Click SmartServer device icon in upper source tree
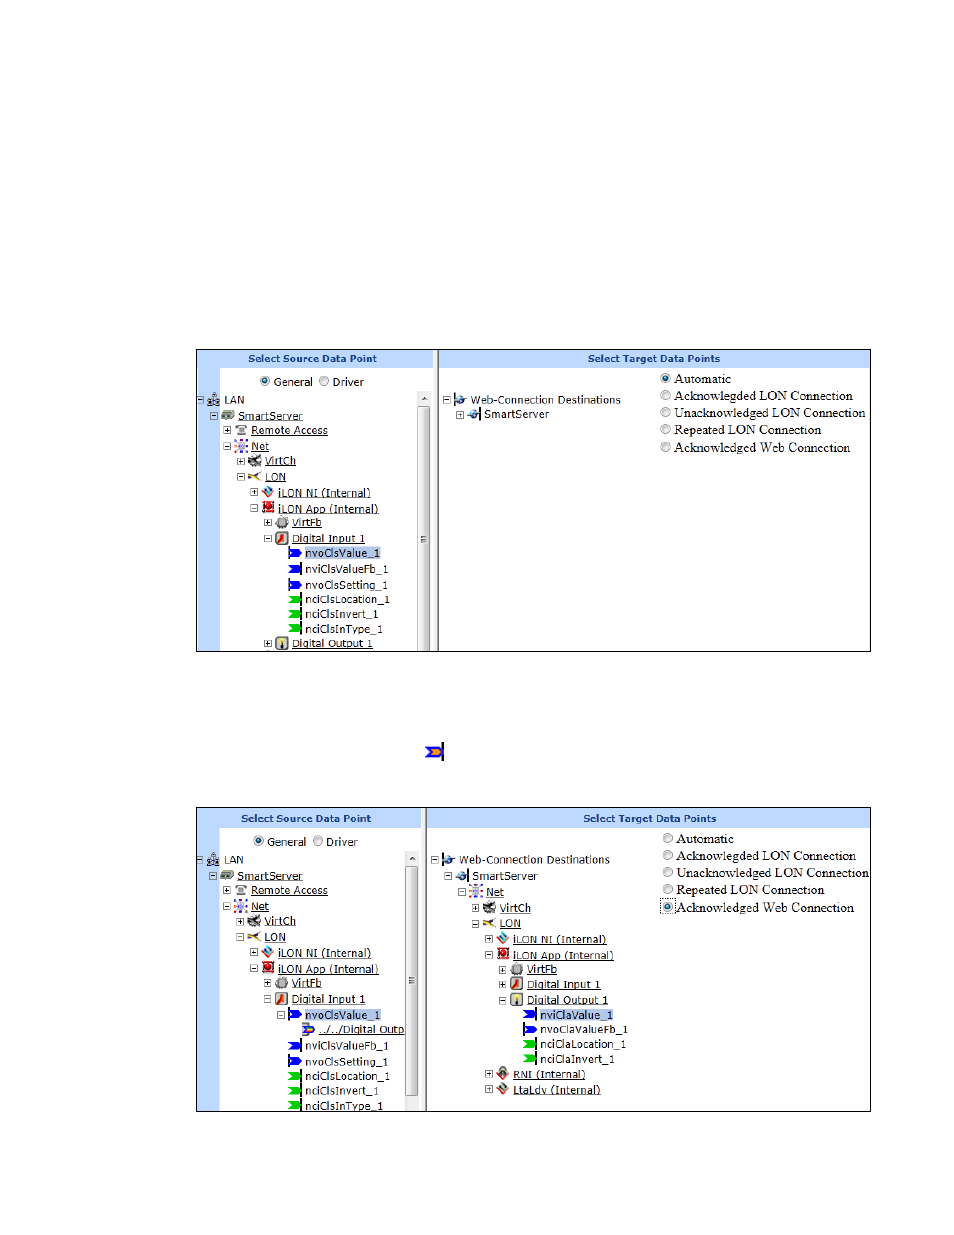954x1235 pixels. pyautogui.click(x=227, y=415)
